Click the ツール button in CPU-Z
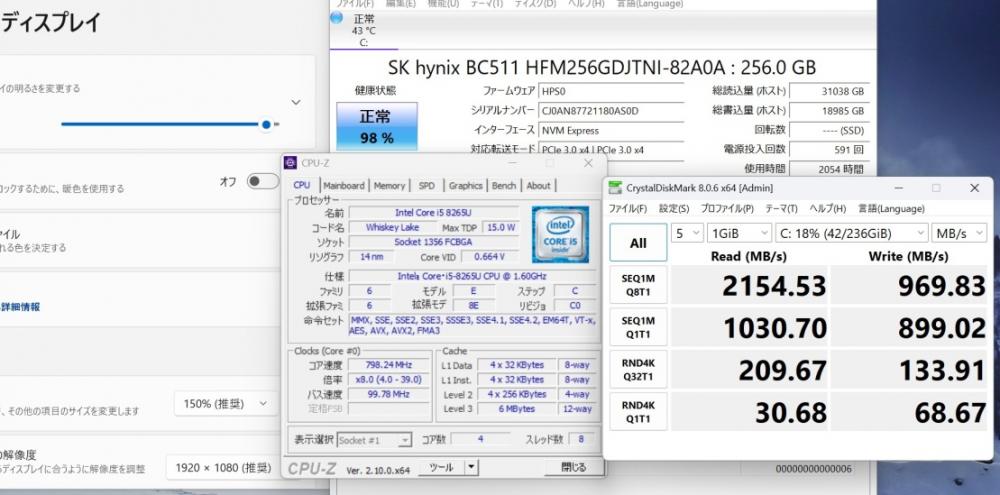Image resolution: width=1000 pixels, height=495 pixels. point(441,468)
